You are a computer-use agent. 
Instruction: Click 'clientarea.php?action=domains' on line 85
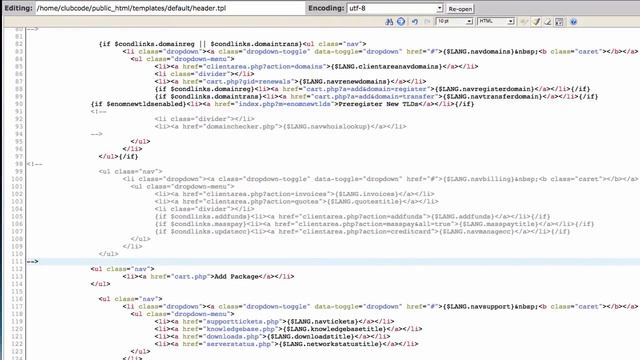click(264, 67)
